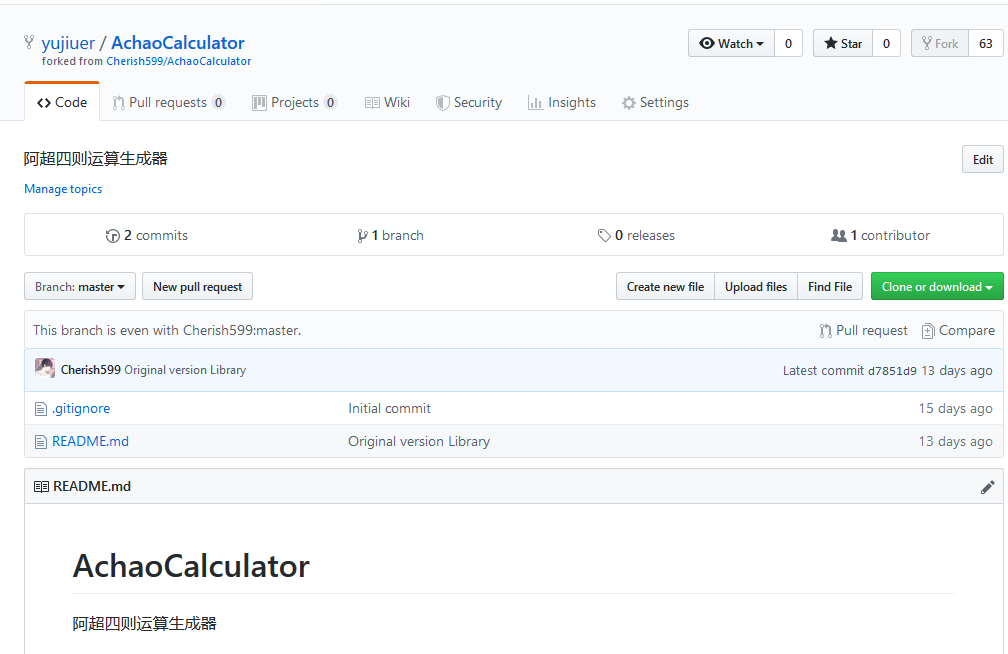View the 0 releases page

[636, 235]
